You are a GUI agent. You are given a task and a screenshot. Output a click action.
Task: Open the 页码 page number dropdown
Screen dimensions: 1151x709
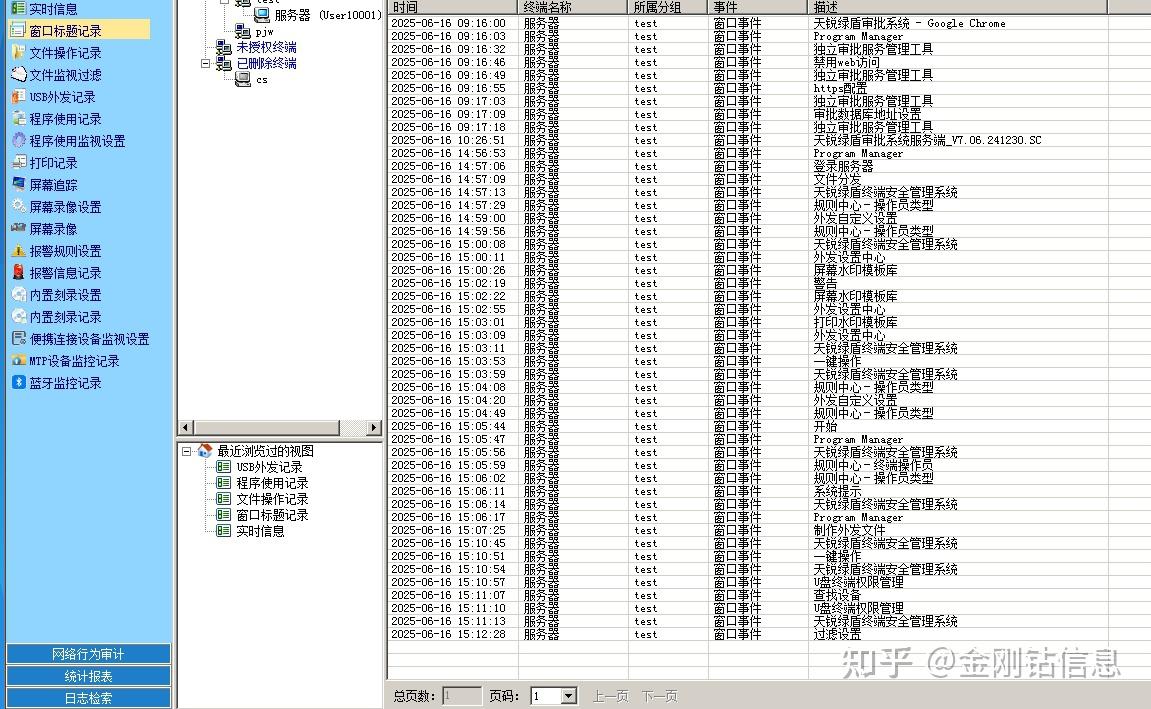click(569, 696)
